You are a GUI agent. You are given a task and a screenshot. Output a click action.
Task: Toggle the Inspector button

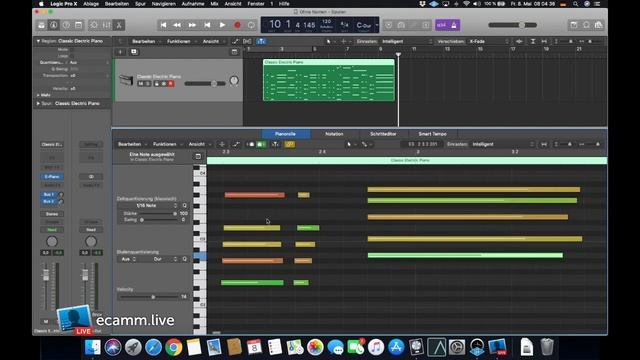click(53, 25)
